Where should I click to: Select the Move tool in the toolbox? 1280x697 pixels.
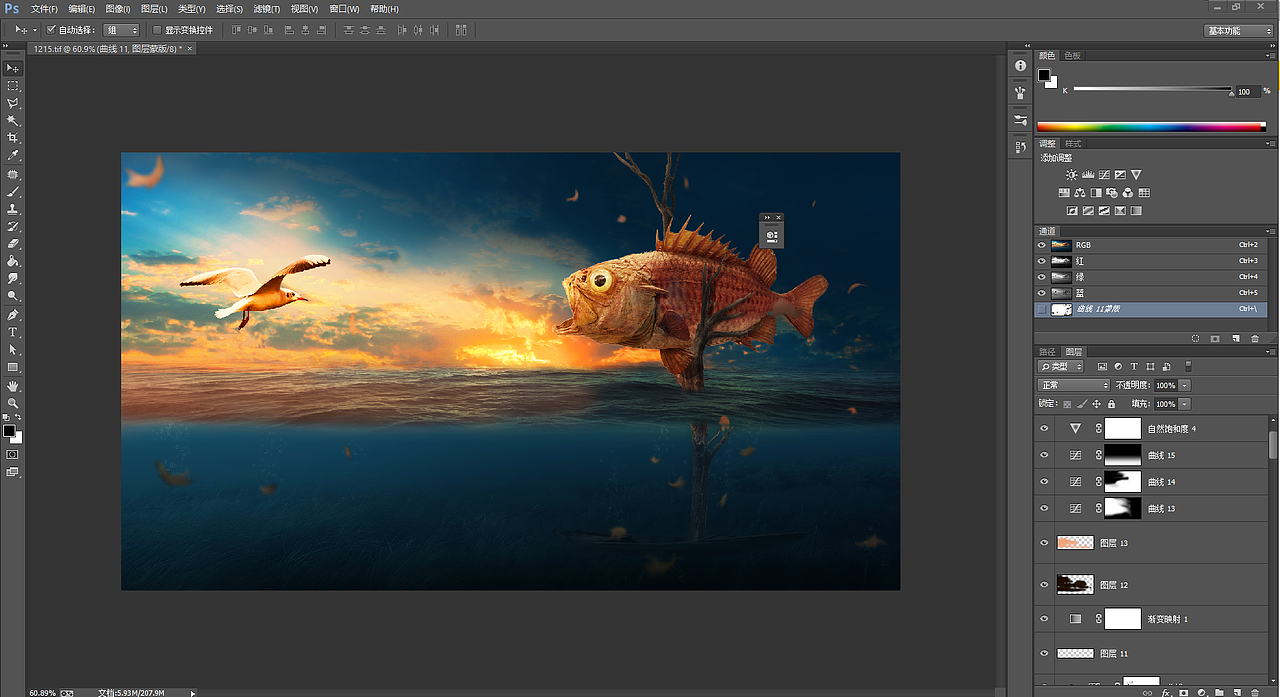[13, 68]
